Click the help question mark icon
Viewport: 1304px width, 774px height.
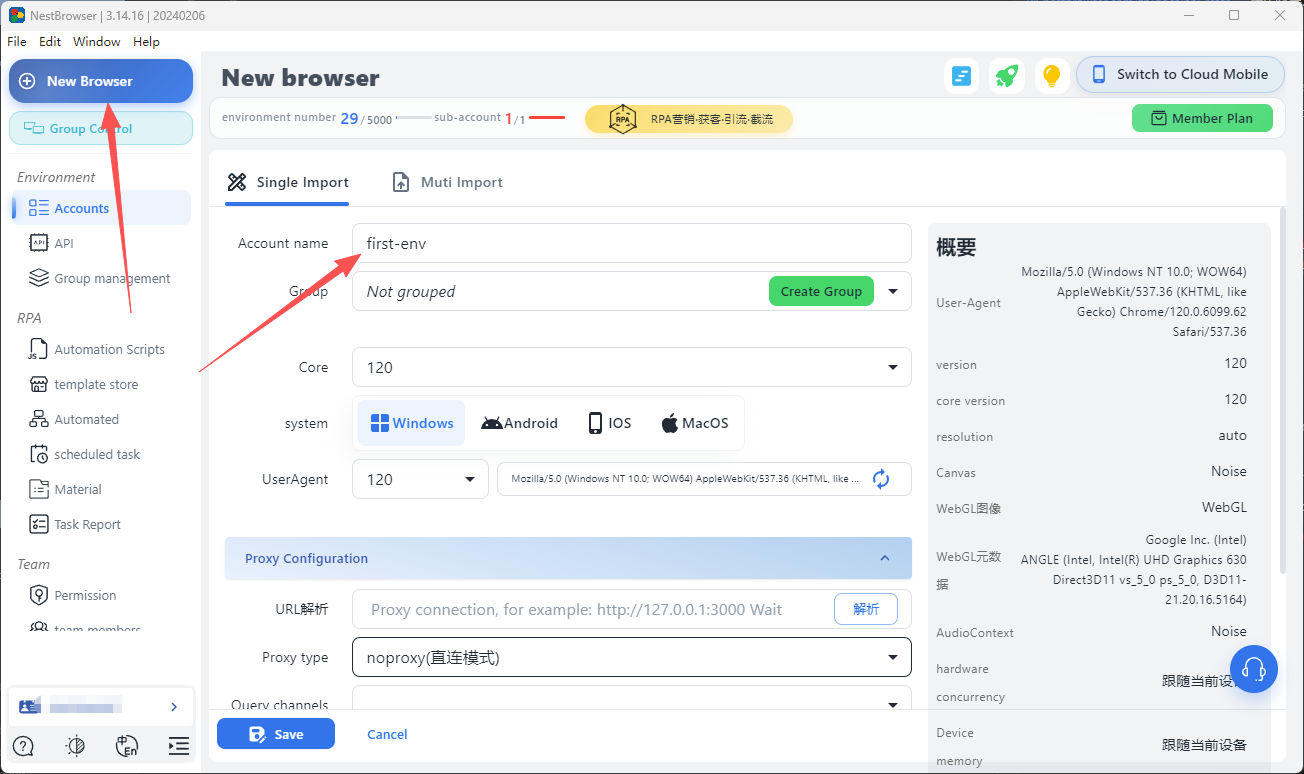22,746
